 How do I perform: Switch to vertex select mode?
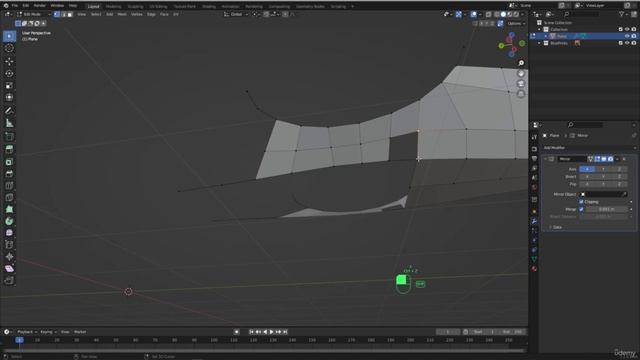(x=57, y=14)
